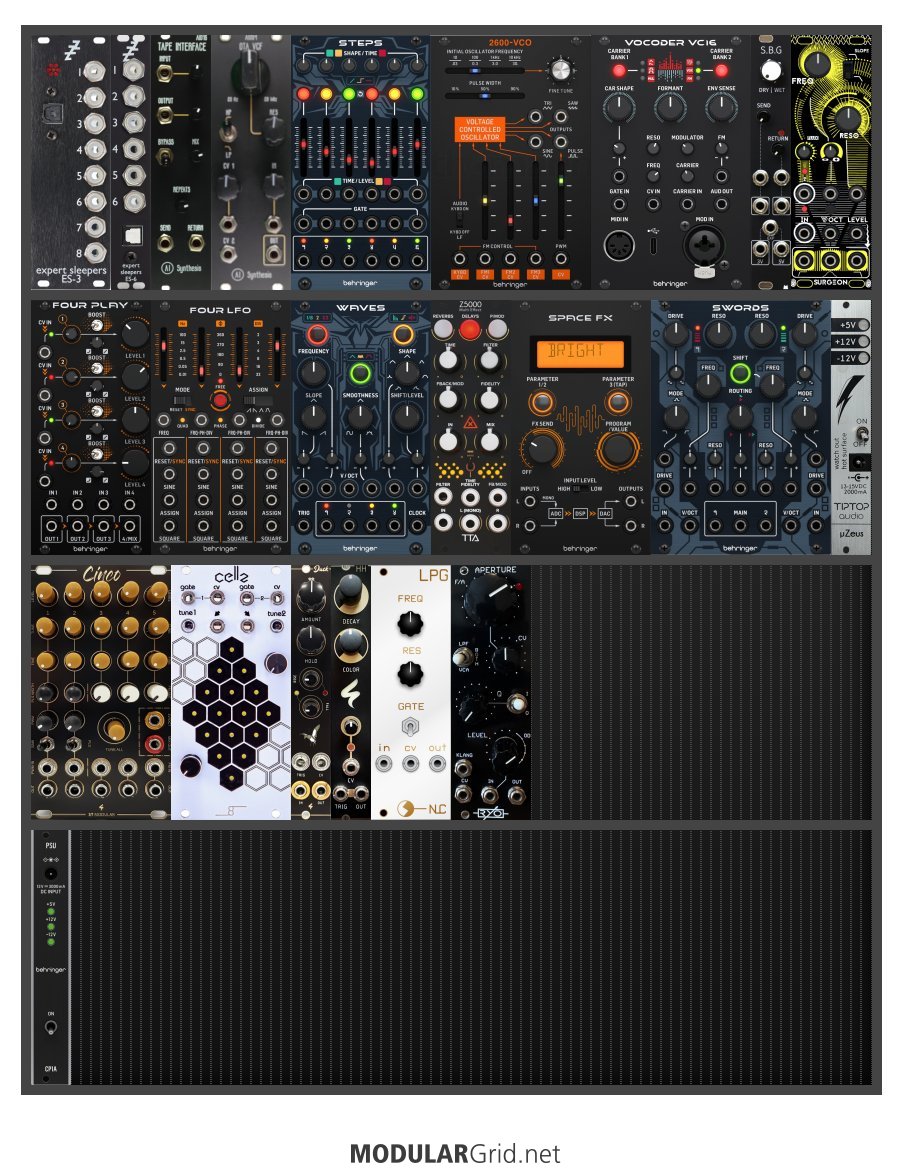Click jack 6 on the ES-6 module

133,201
